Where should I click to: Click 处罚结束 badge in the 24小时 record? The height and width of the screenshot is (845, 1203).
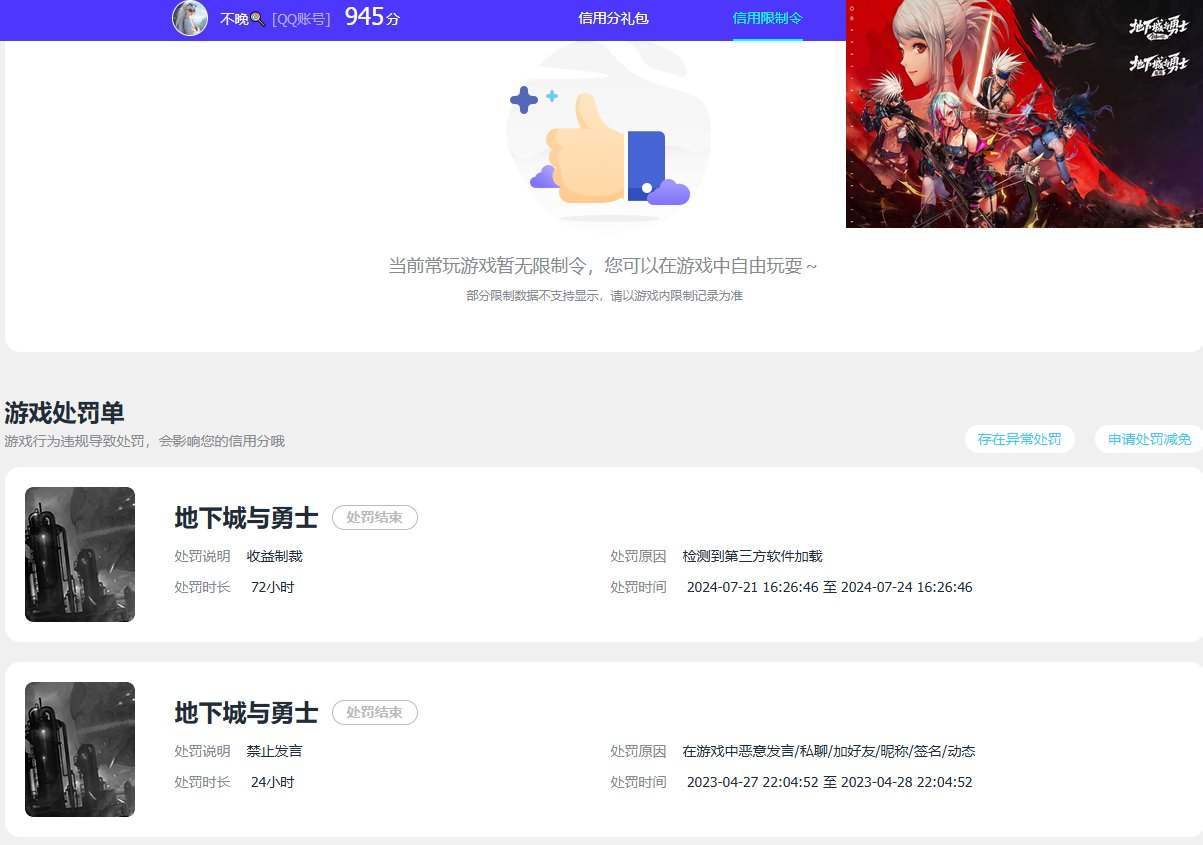click(x=375, y=713)
